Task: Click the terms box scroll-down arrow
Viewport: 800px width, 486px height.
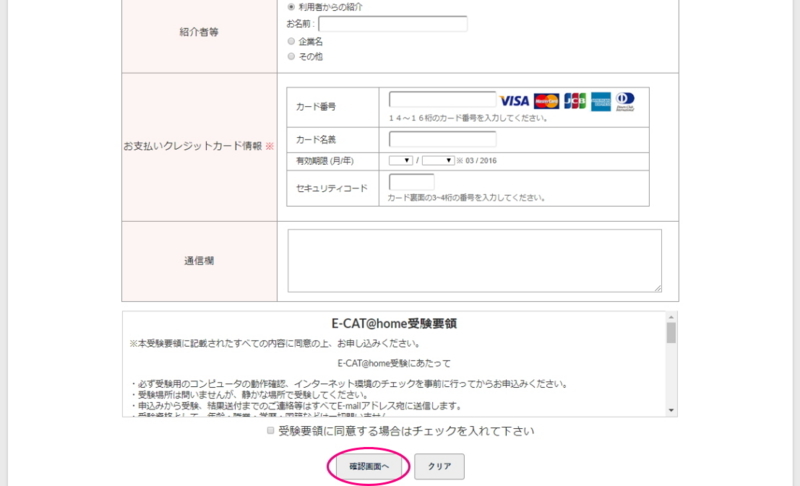Action: (671, 410)
